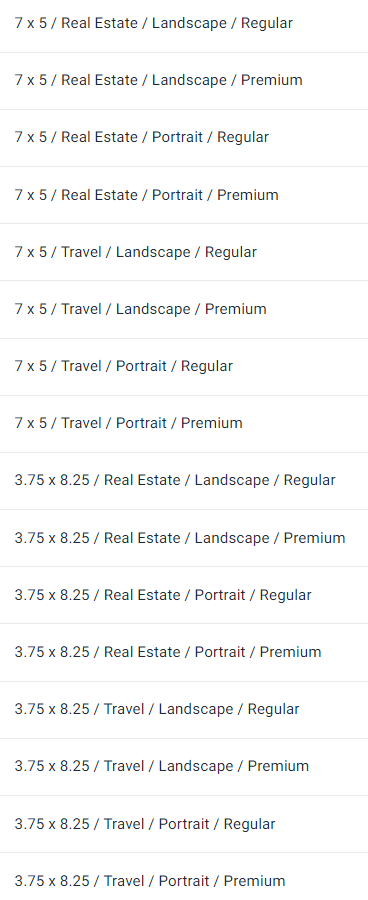Open the first 3.75 x 8.25 variant entry
Image resolution: width=368 pixels, height=900 pixels.
coord(184,481)
